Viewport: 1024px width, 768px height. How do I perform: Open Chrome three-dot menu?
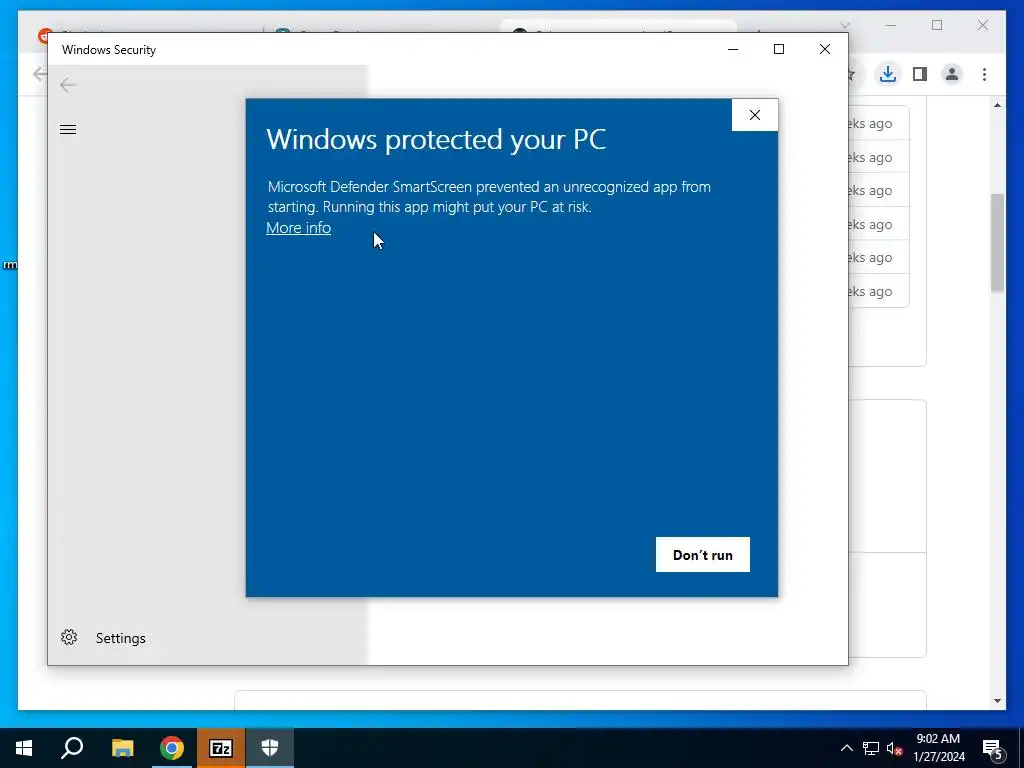(984, 74)
